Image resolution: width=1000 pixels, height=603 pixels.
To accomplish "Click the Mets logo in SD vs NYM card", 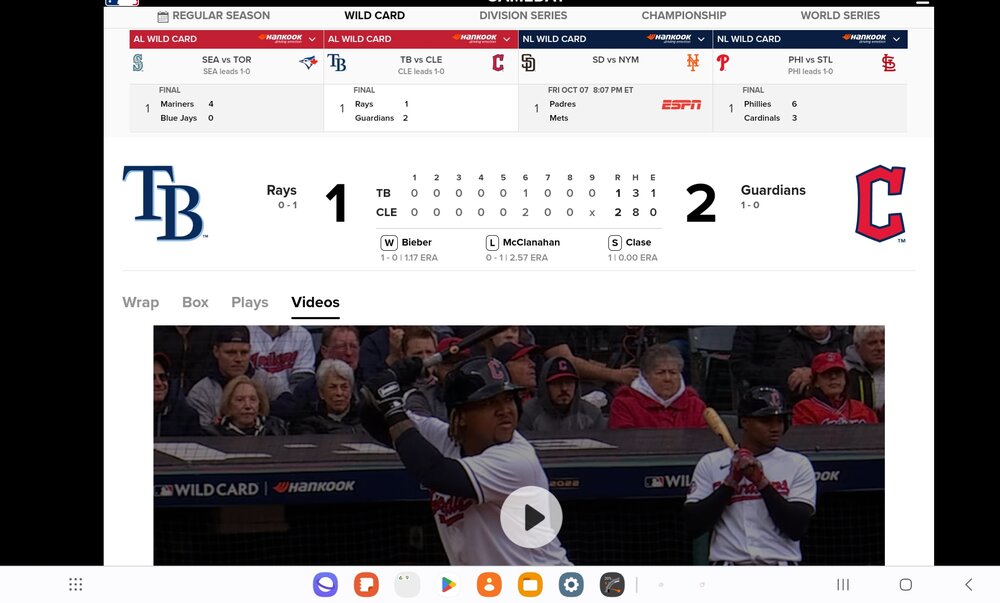I will tap(693, 62).
